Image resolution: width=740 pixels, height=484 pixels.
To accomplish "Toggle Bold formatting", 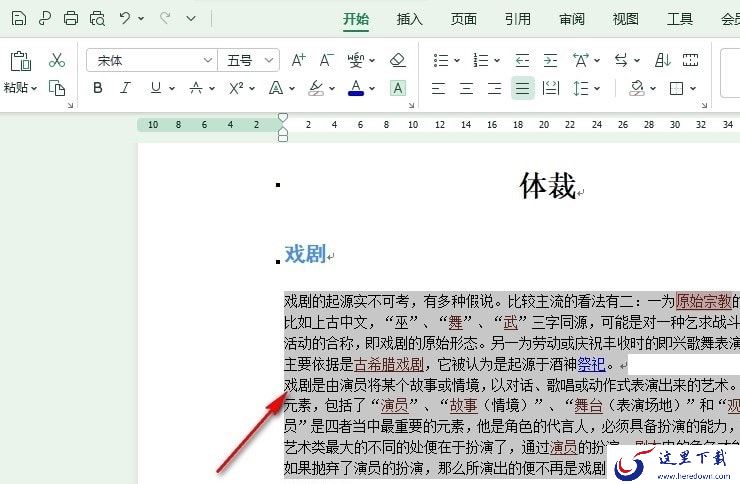I will pyautogui.click(x=97, y=88).
